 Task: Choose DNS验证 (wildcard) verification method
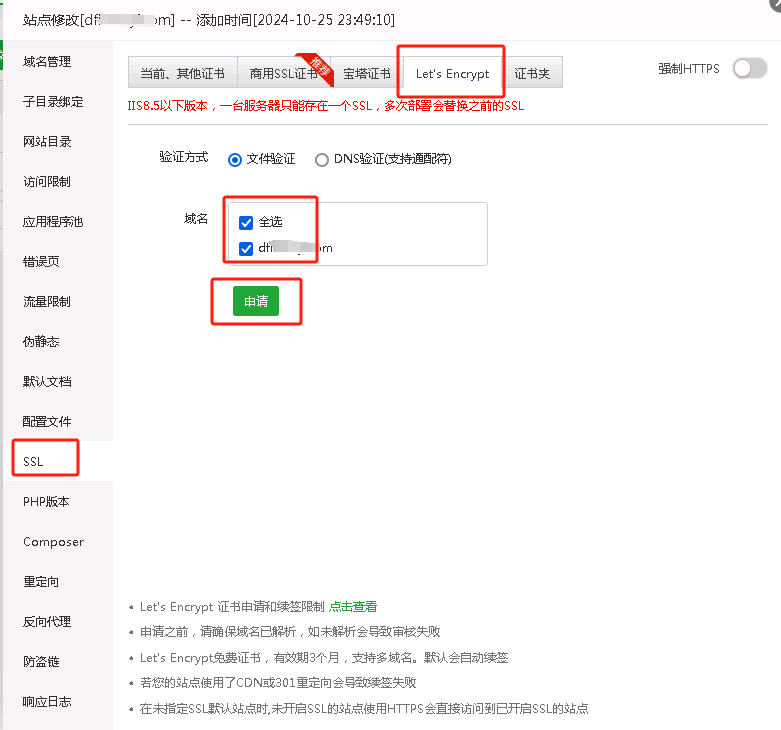pyautogui.click(x=321, y=159)
